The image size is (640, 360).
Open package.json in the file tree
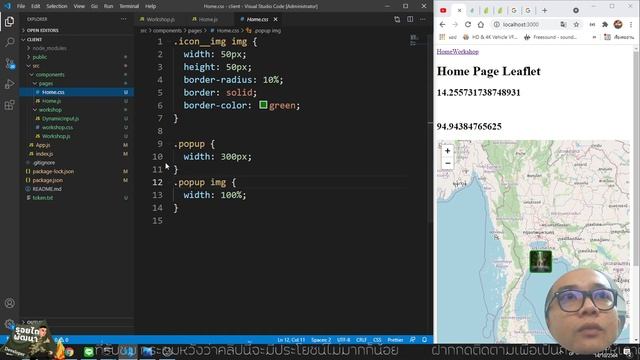tap(48, 180)
